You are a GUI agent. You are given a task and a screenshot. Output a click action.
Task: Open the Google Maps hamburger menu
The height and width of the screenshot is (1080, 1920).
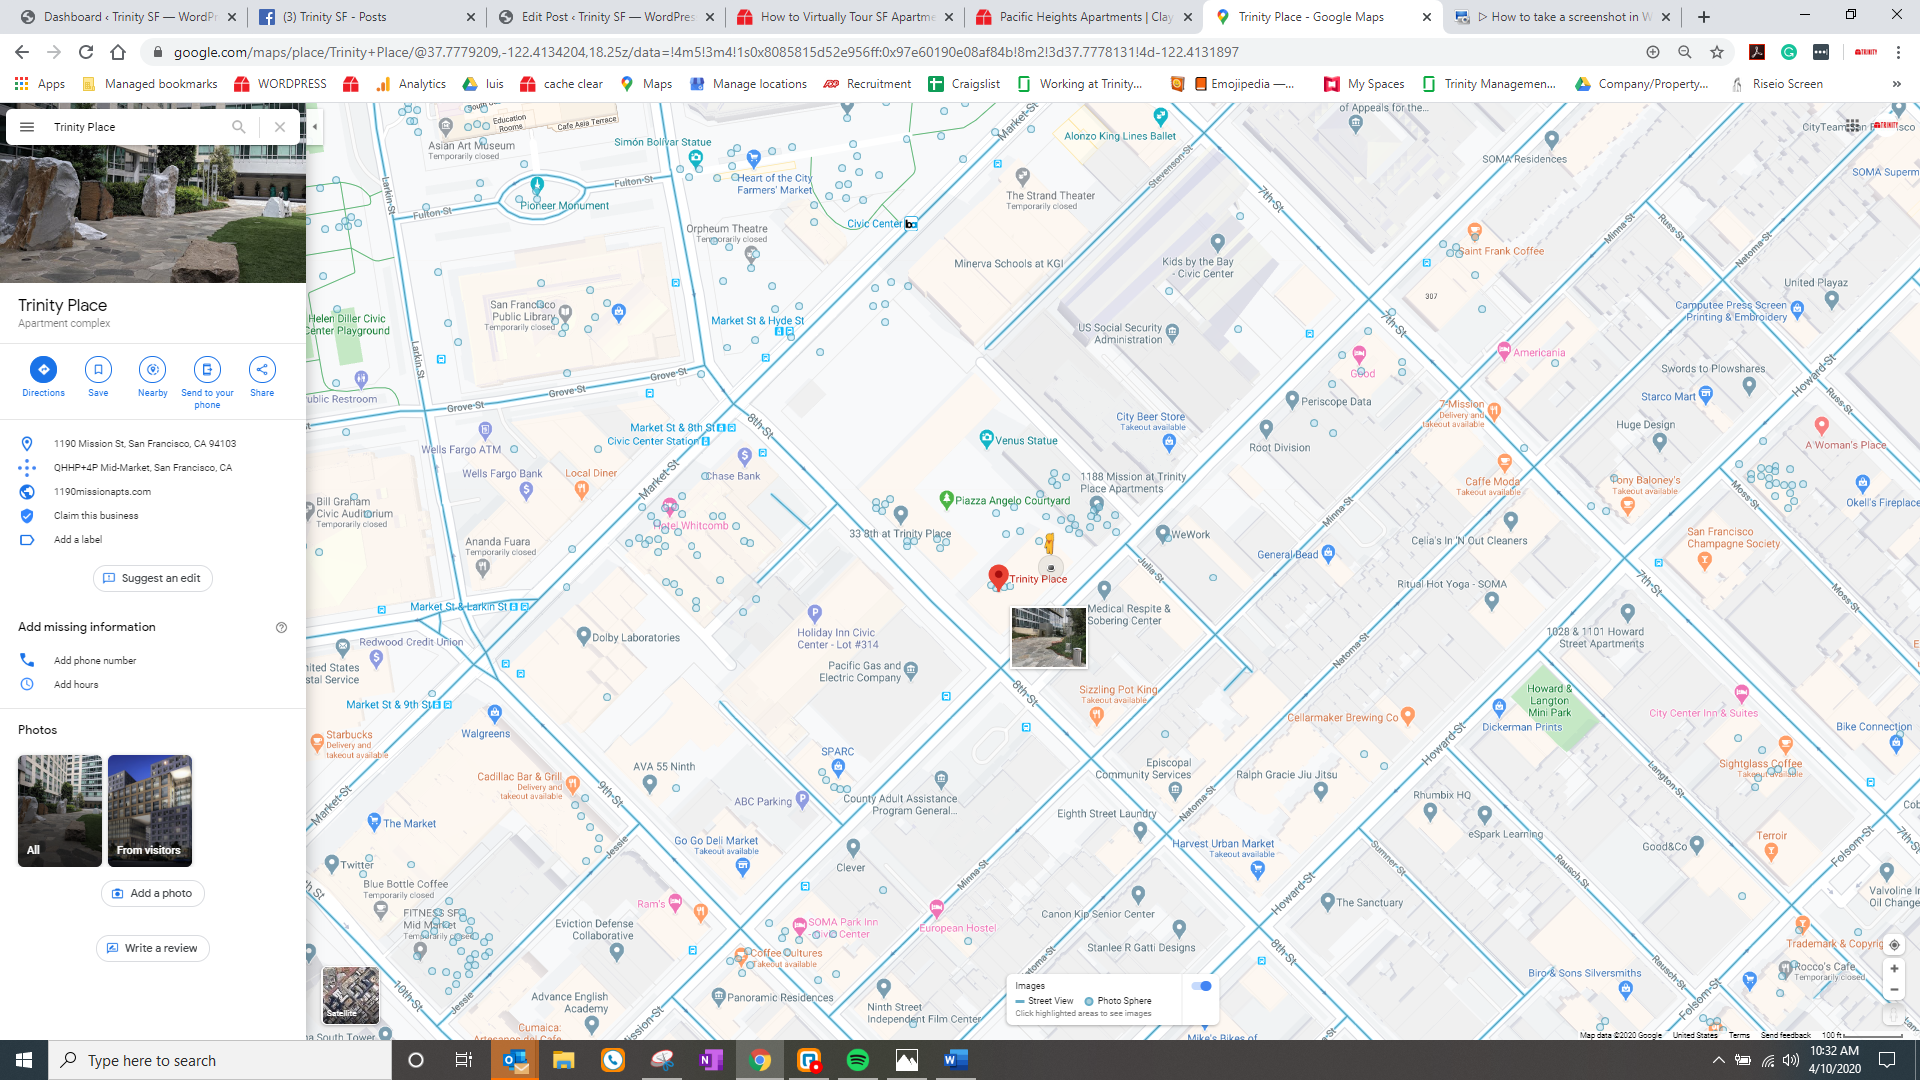click(27, 127)
